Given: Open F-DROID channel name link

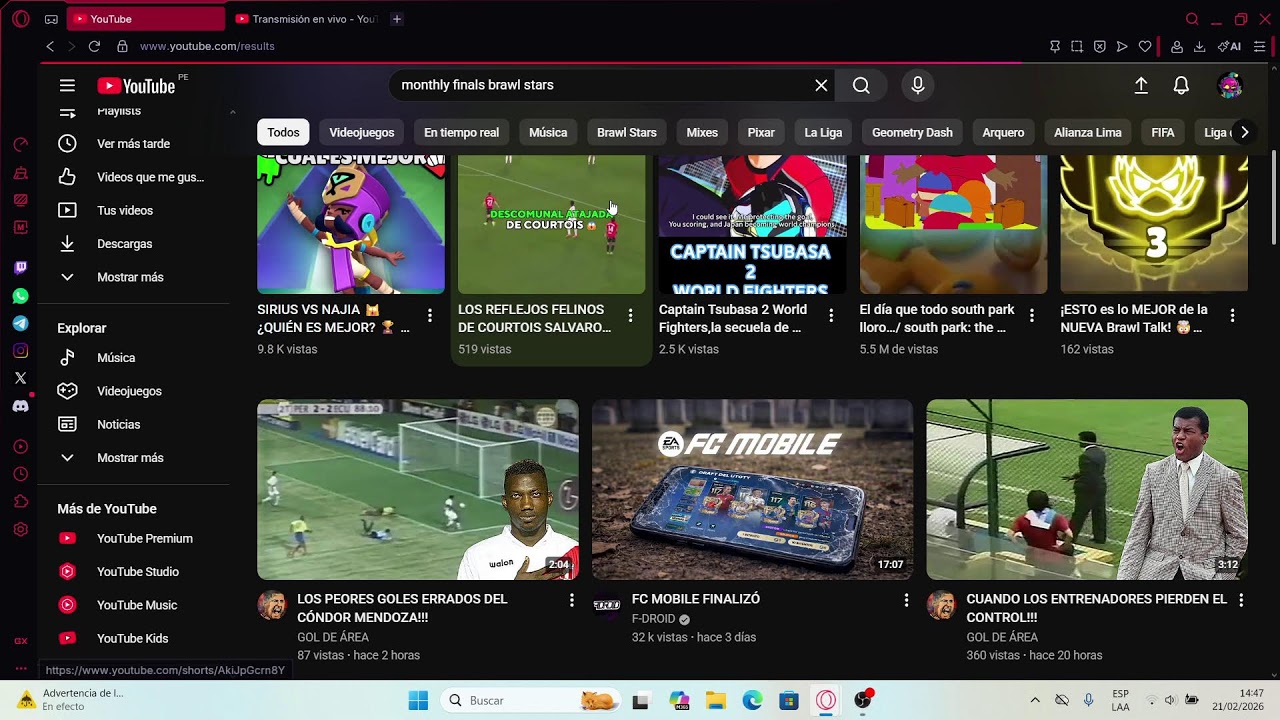Looking at the screenshot, I should (x=653, y=619).
